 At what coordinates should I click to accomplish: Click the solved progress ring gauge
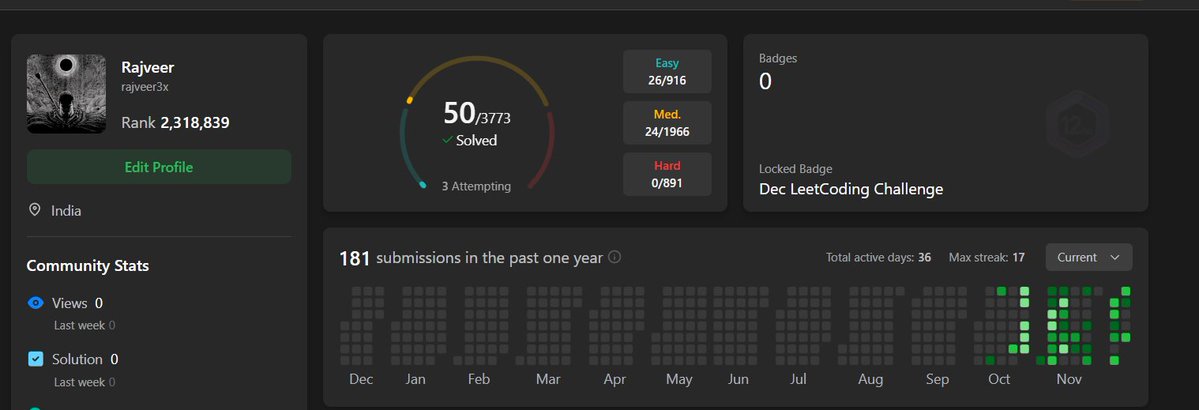point(476,122)
